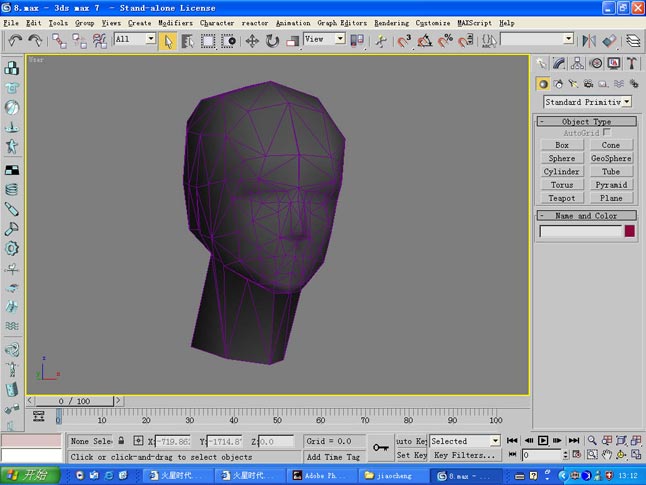Open the Customize menu

(433, 23)
